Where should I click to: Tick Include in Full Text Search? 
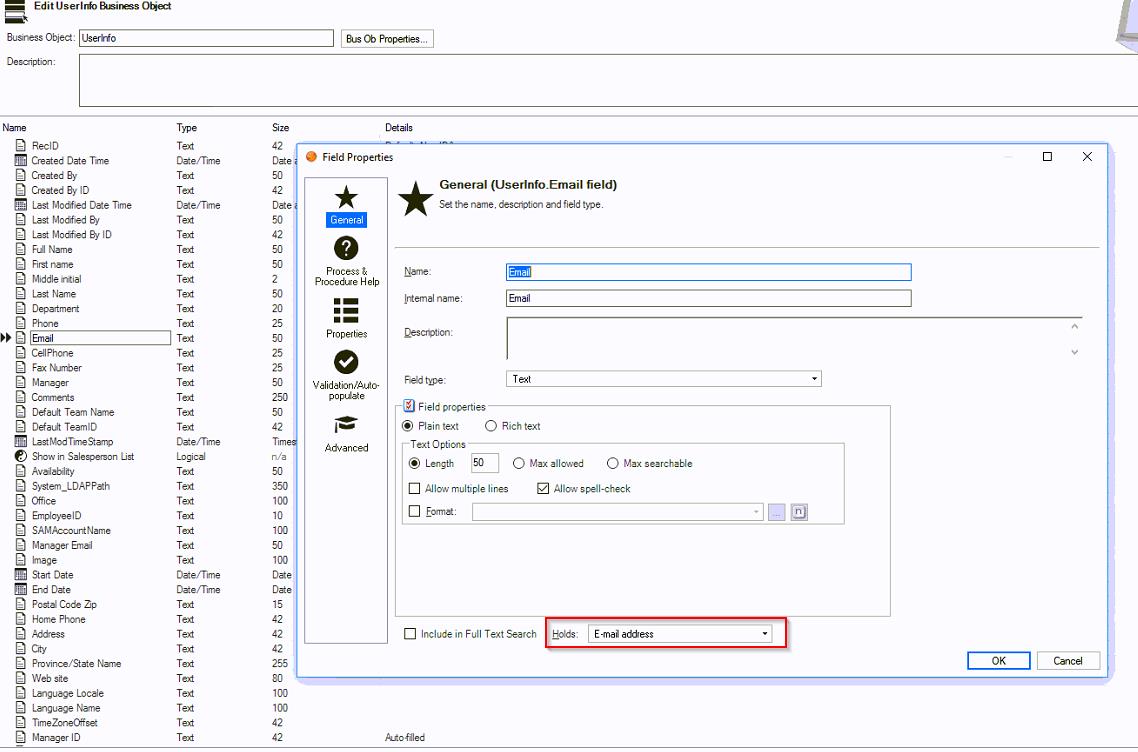tap(410, 634)
